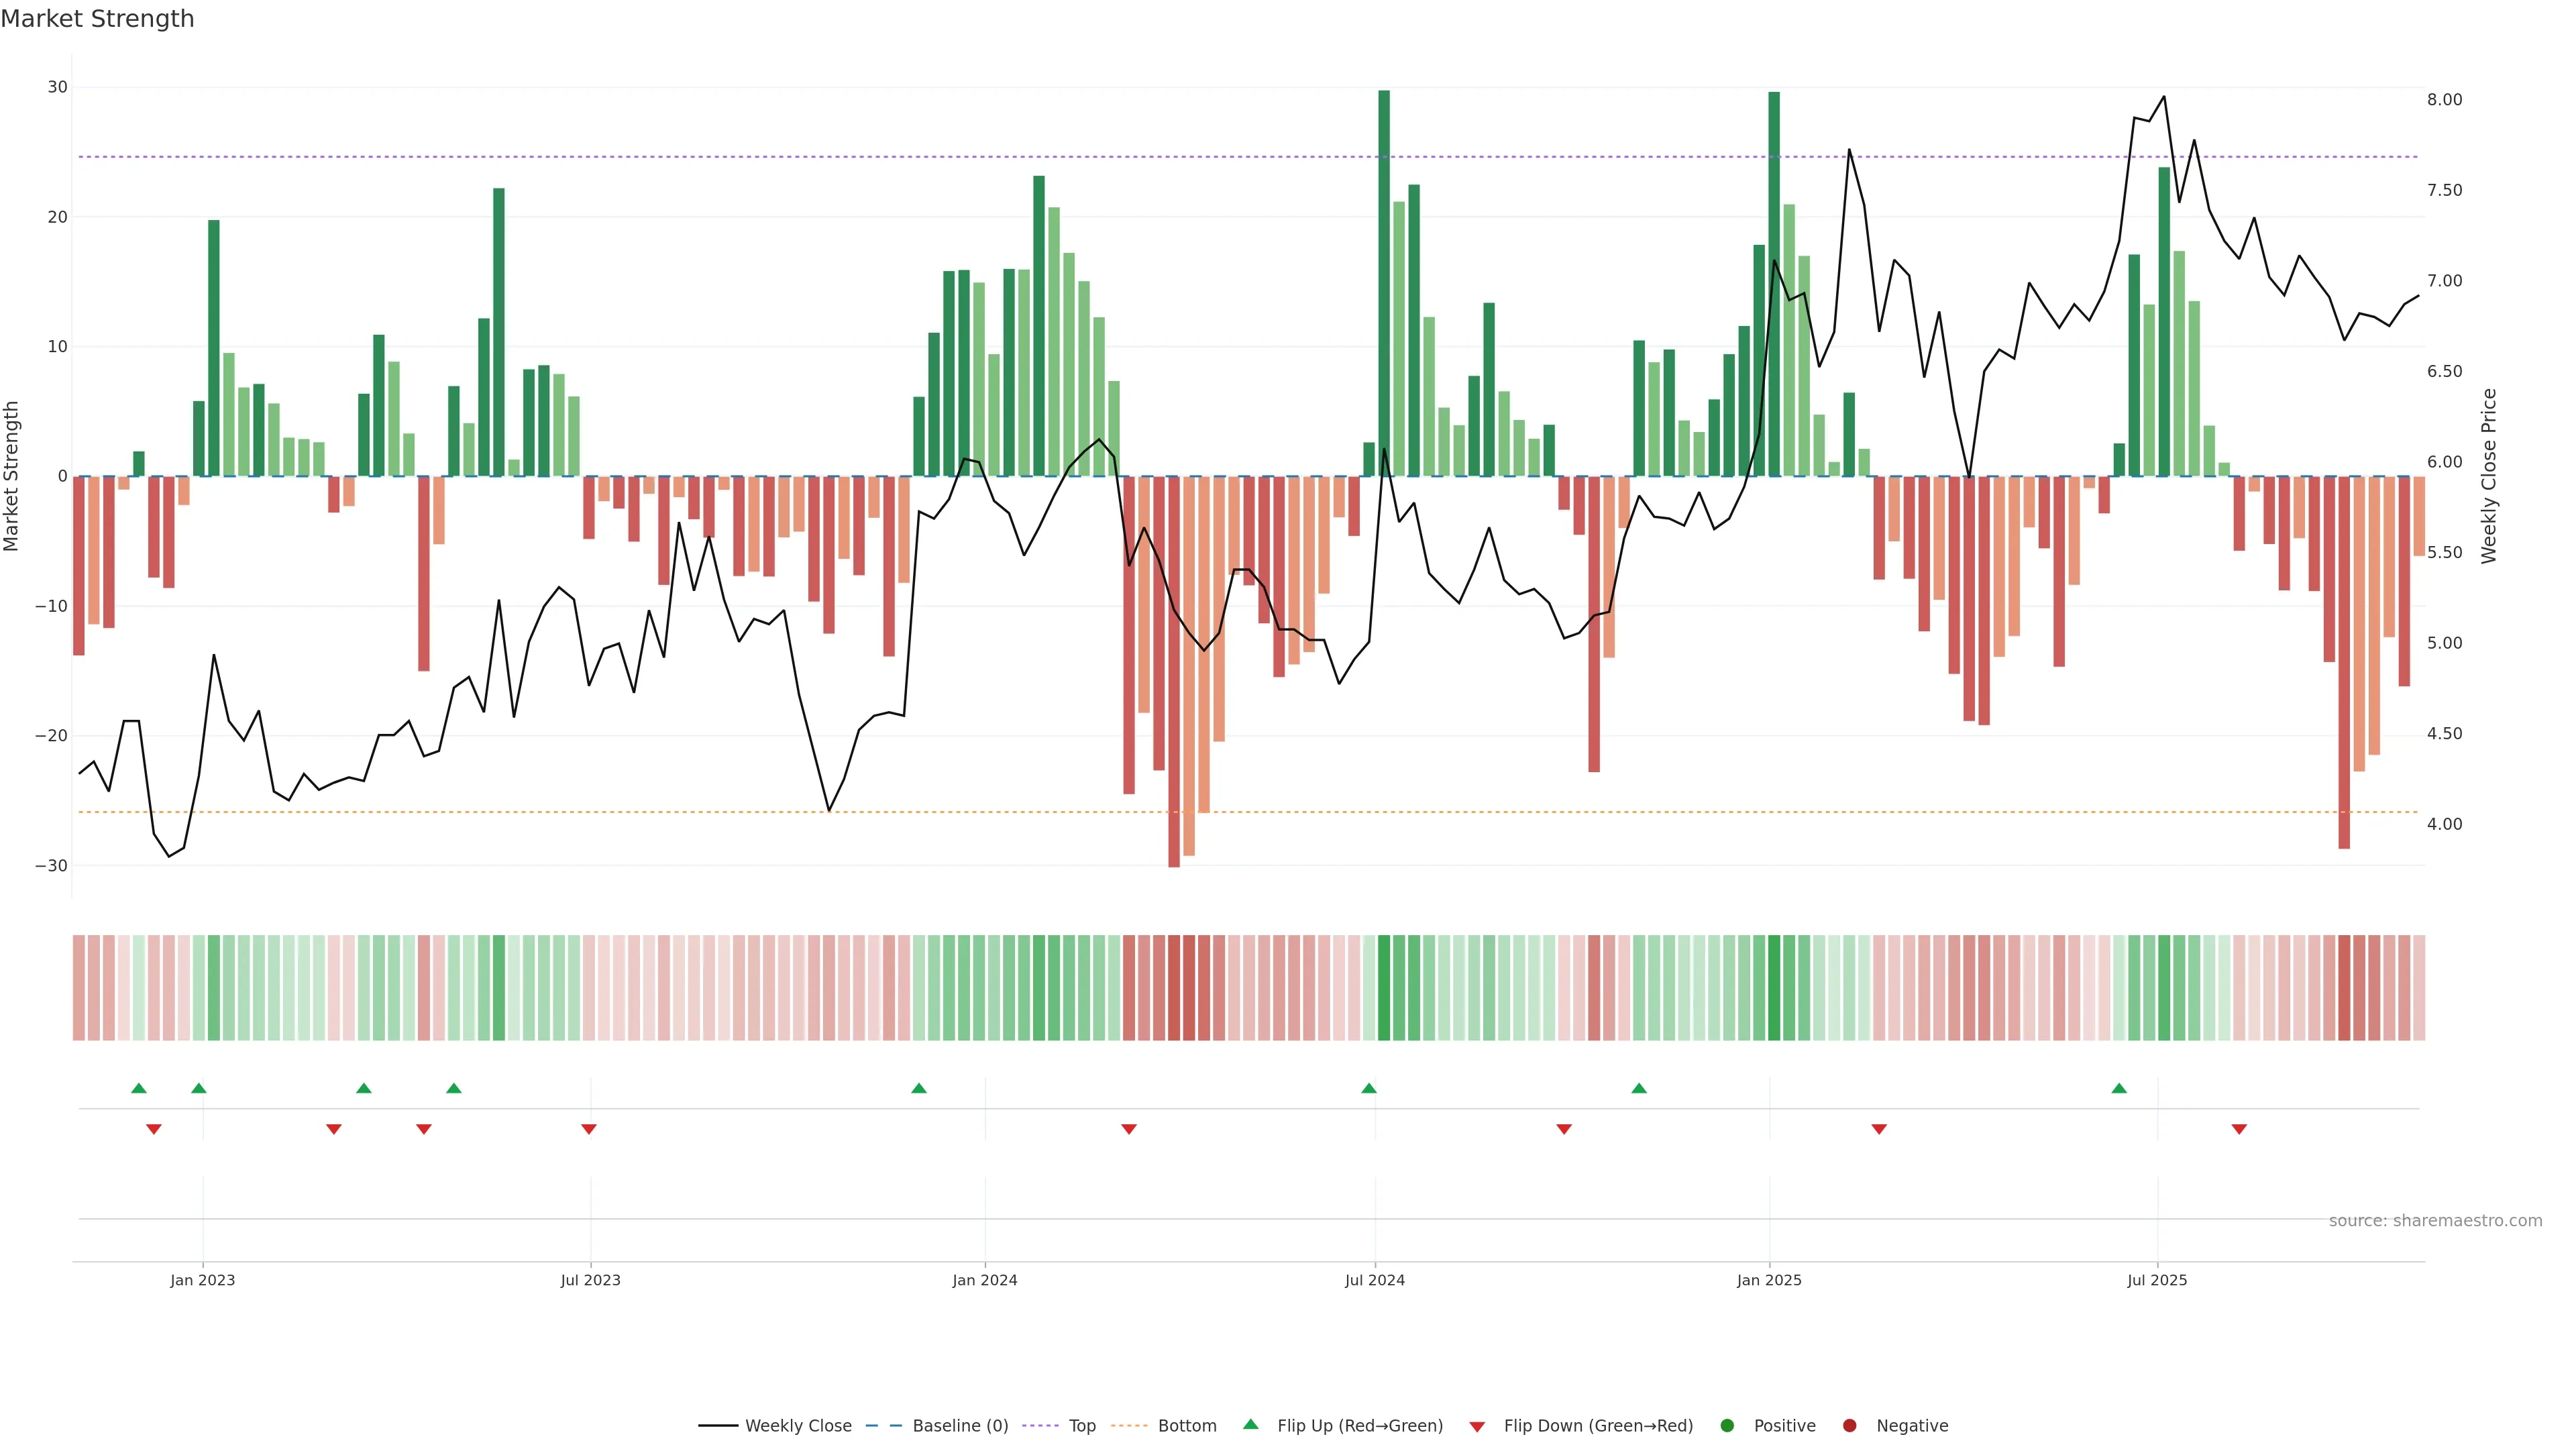
Task: Click the leftmost green flip-up triangle marker
Action: point(139,1088)
